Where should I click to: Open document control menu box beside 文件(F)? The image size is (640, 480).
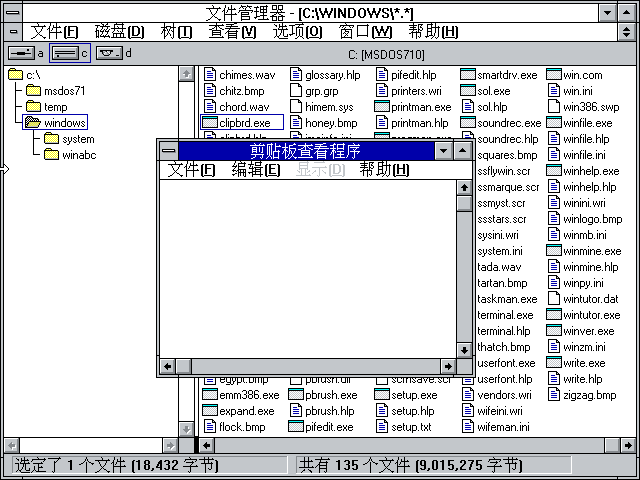(x=13, y=31)
